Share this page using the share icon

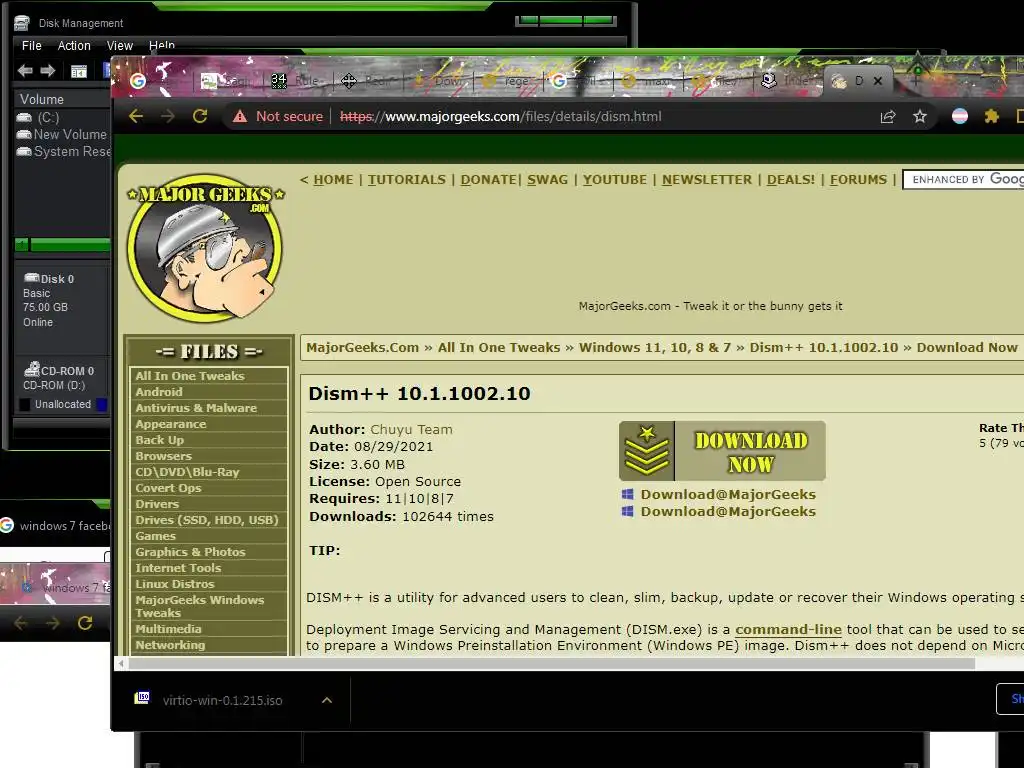pos(888,116)
